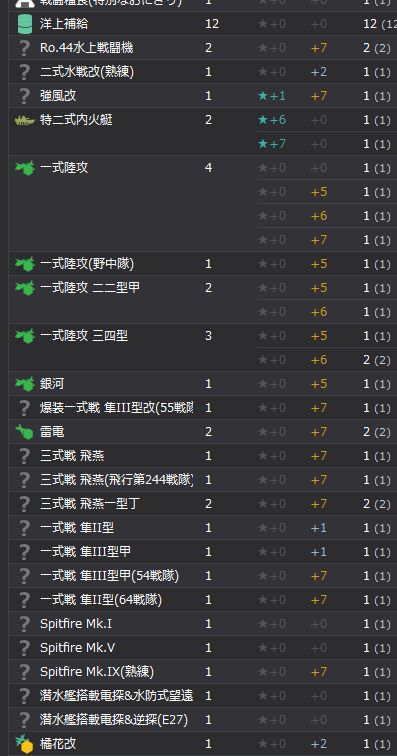Click question mark icon beside Ro.44水上戦闘機
Image resolution: width=397 pixels, height=756 pixels.
pos(24,48)
